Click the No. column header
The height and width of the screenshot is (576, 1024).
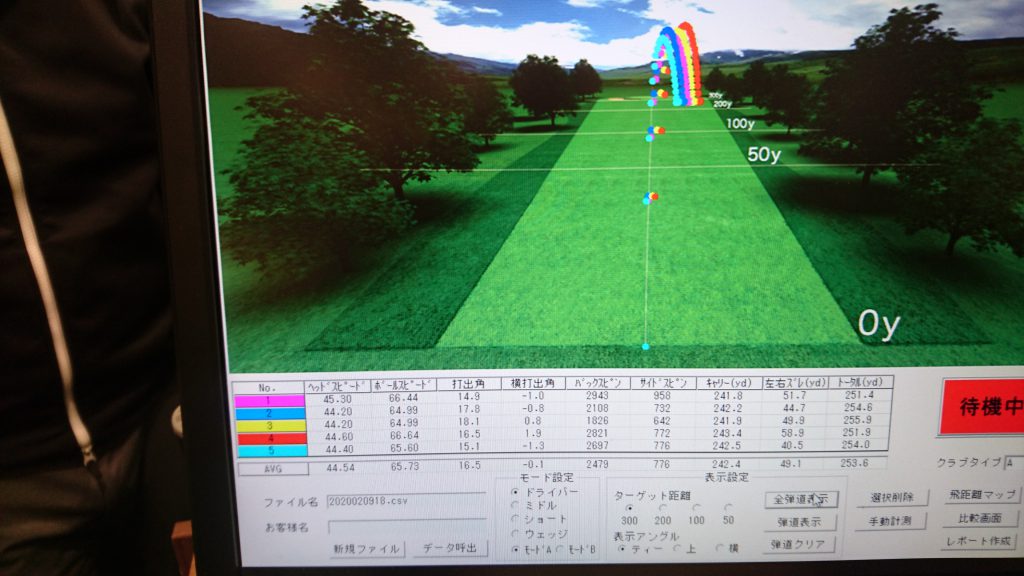268,387
